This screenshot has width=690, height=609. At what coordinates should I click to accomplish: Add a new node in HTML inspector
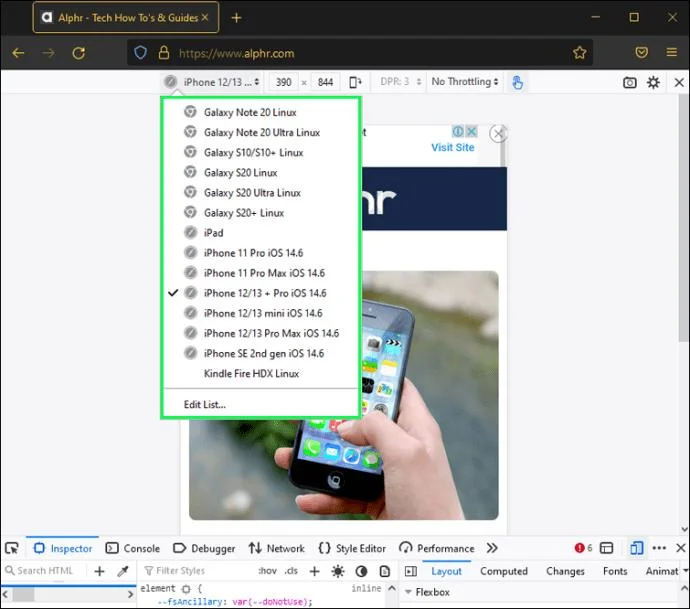pos(99,571)
